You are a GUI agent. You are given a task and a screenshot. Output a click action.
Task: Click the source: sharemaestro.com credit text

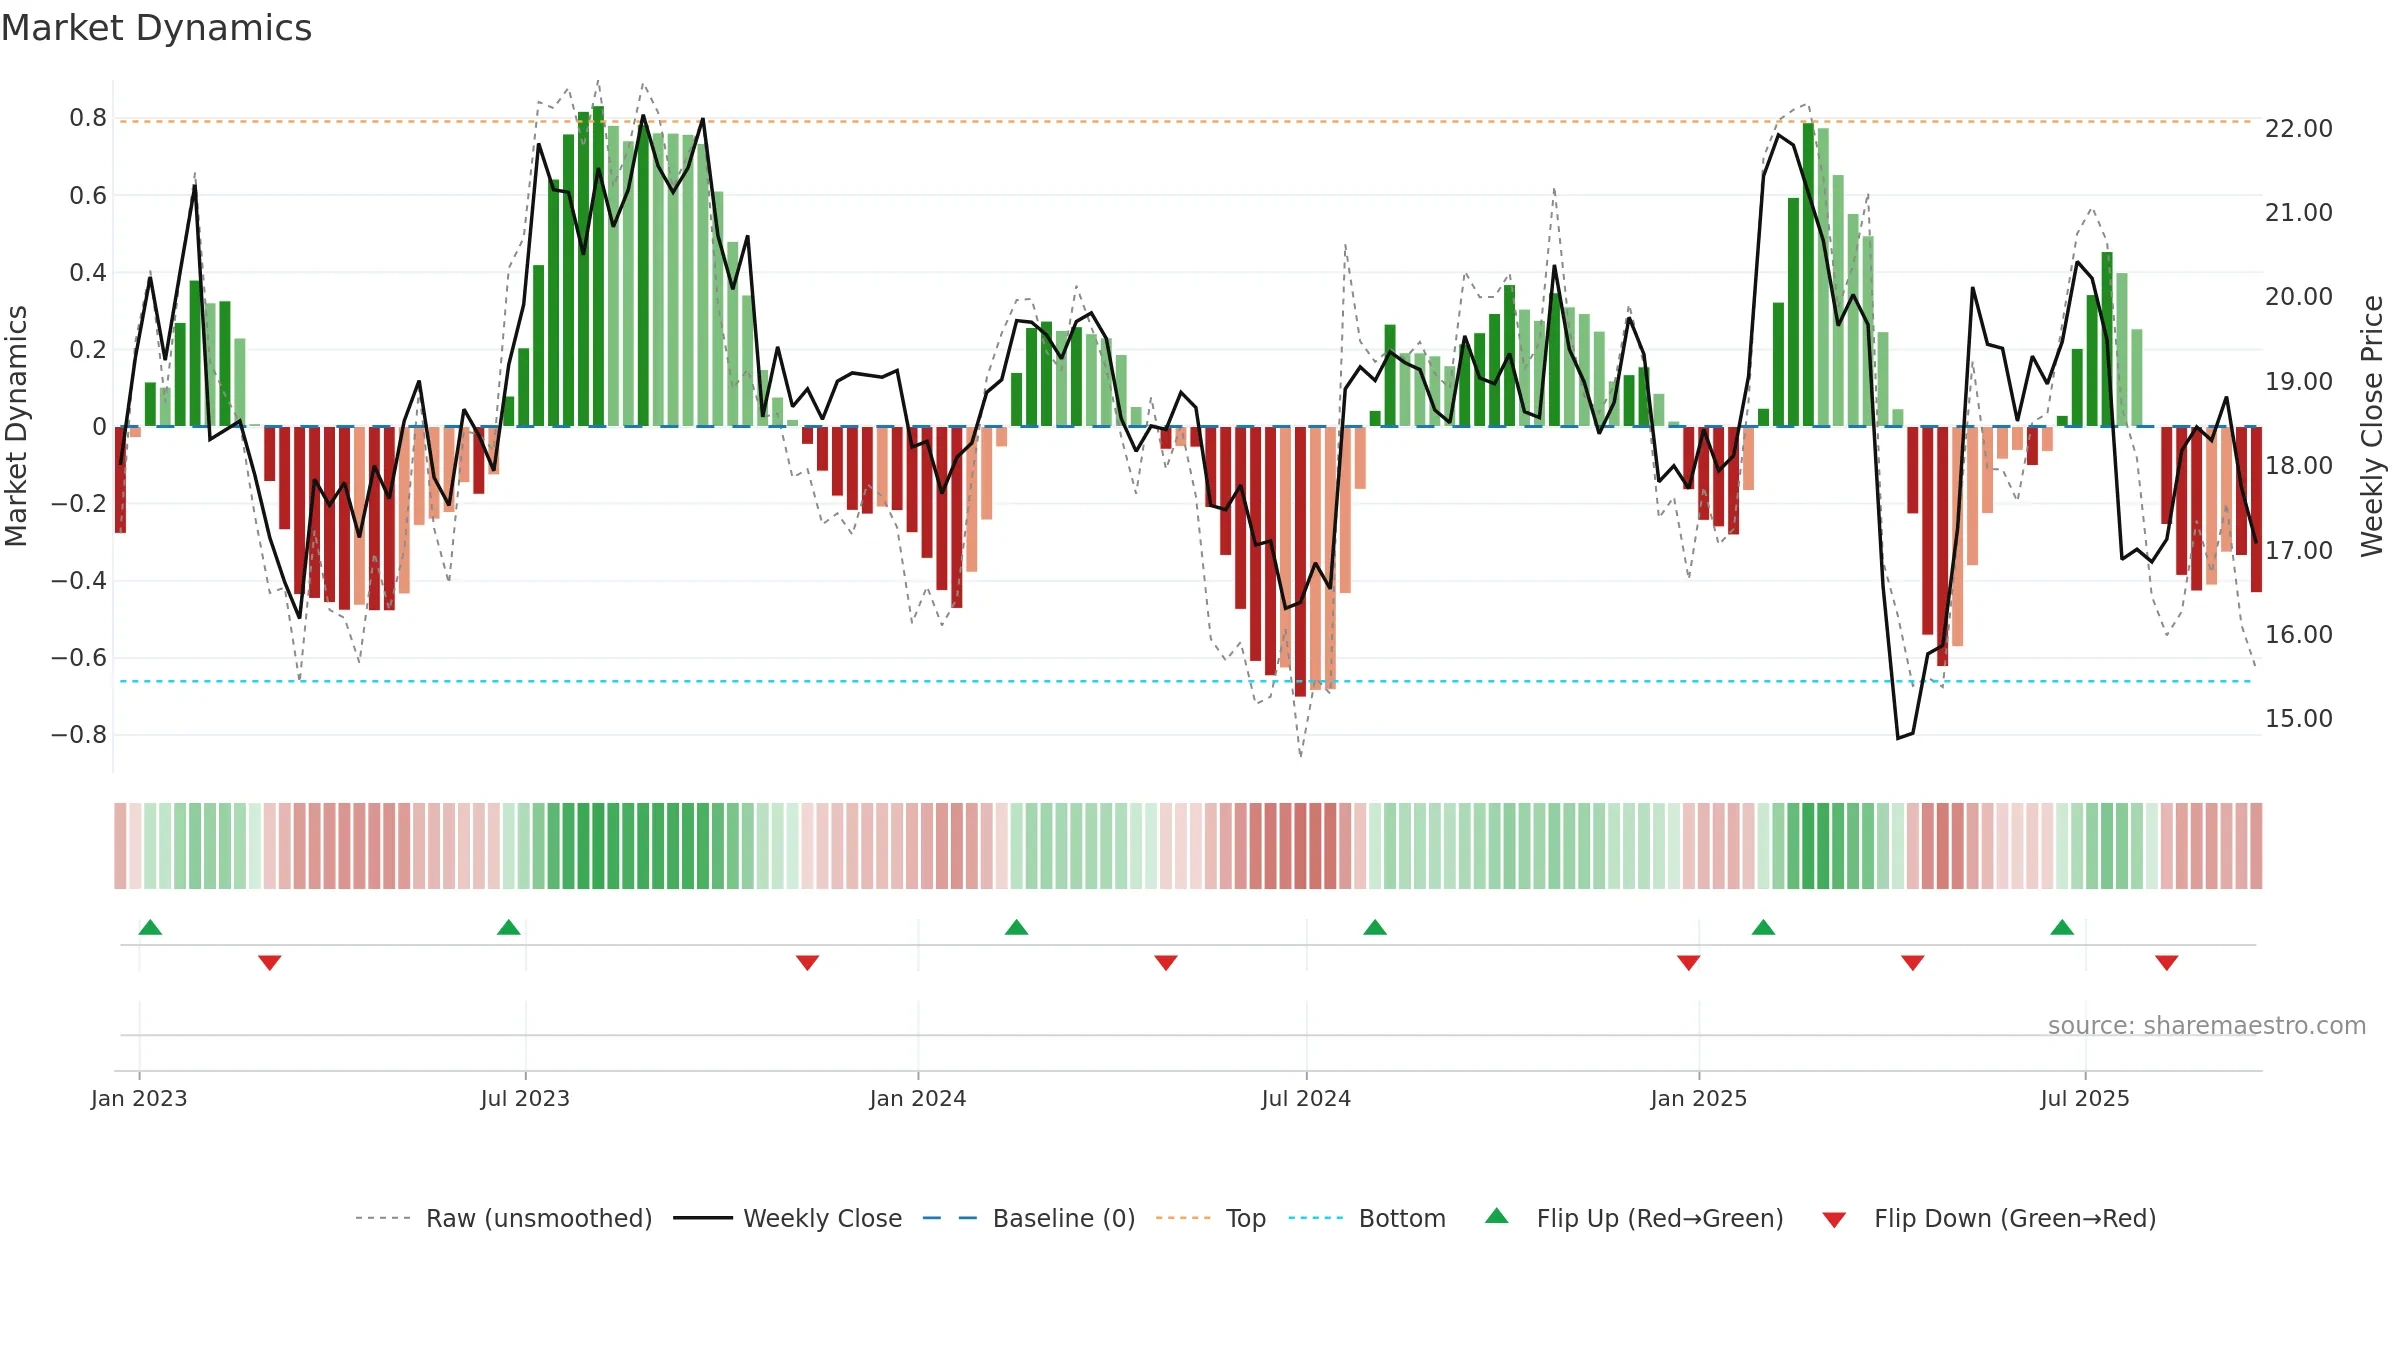click(2207, 1025)
